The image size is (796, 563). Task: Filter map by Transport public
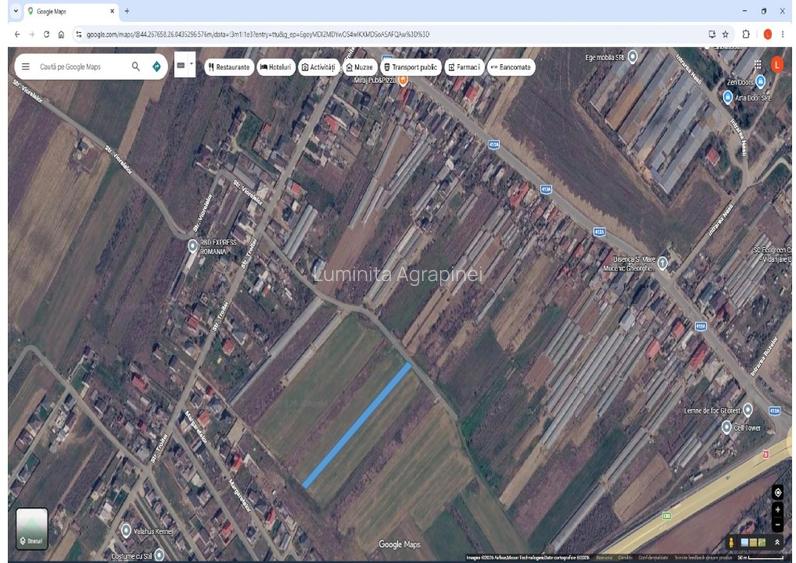click(411, 67)
